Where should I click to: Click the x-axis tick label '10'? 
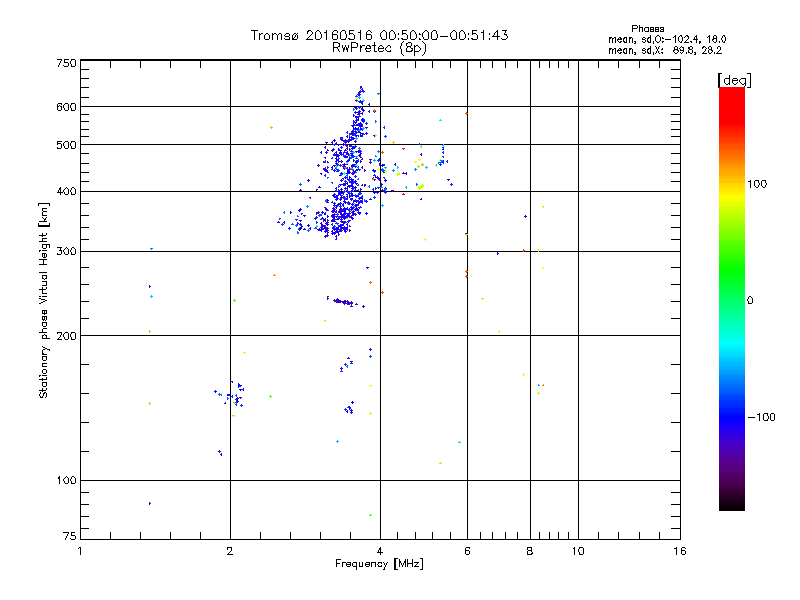578,551
